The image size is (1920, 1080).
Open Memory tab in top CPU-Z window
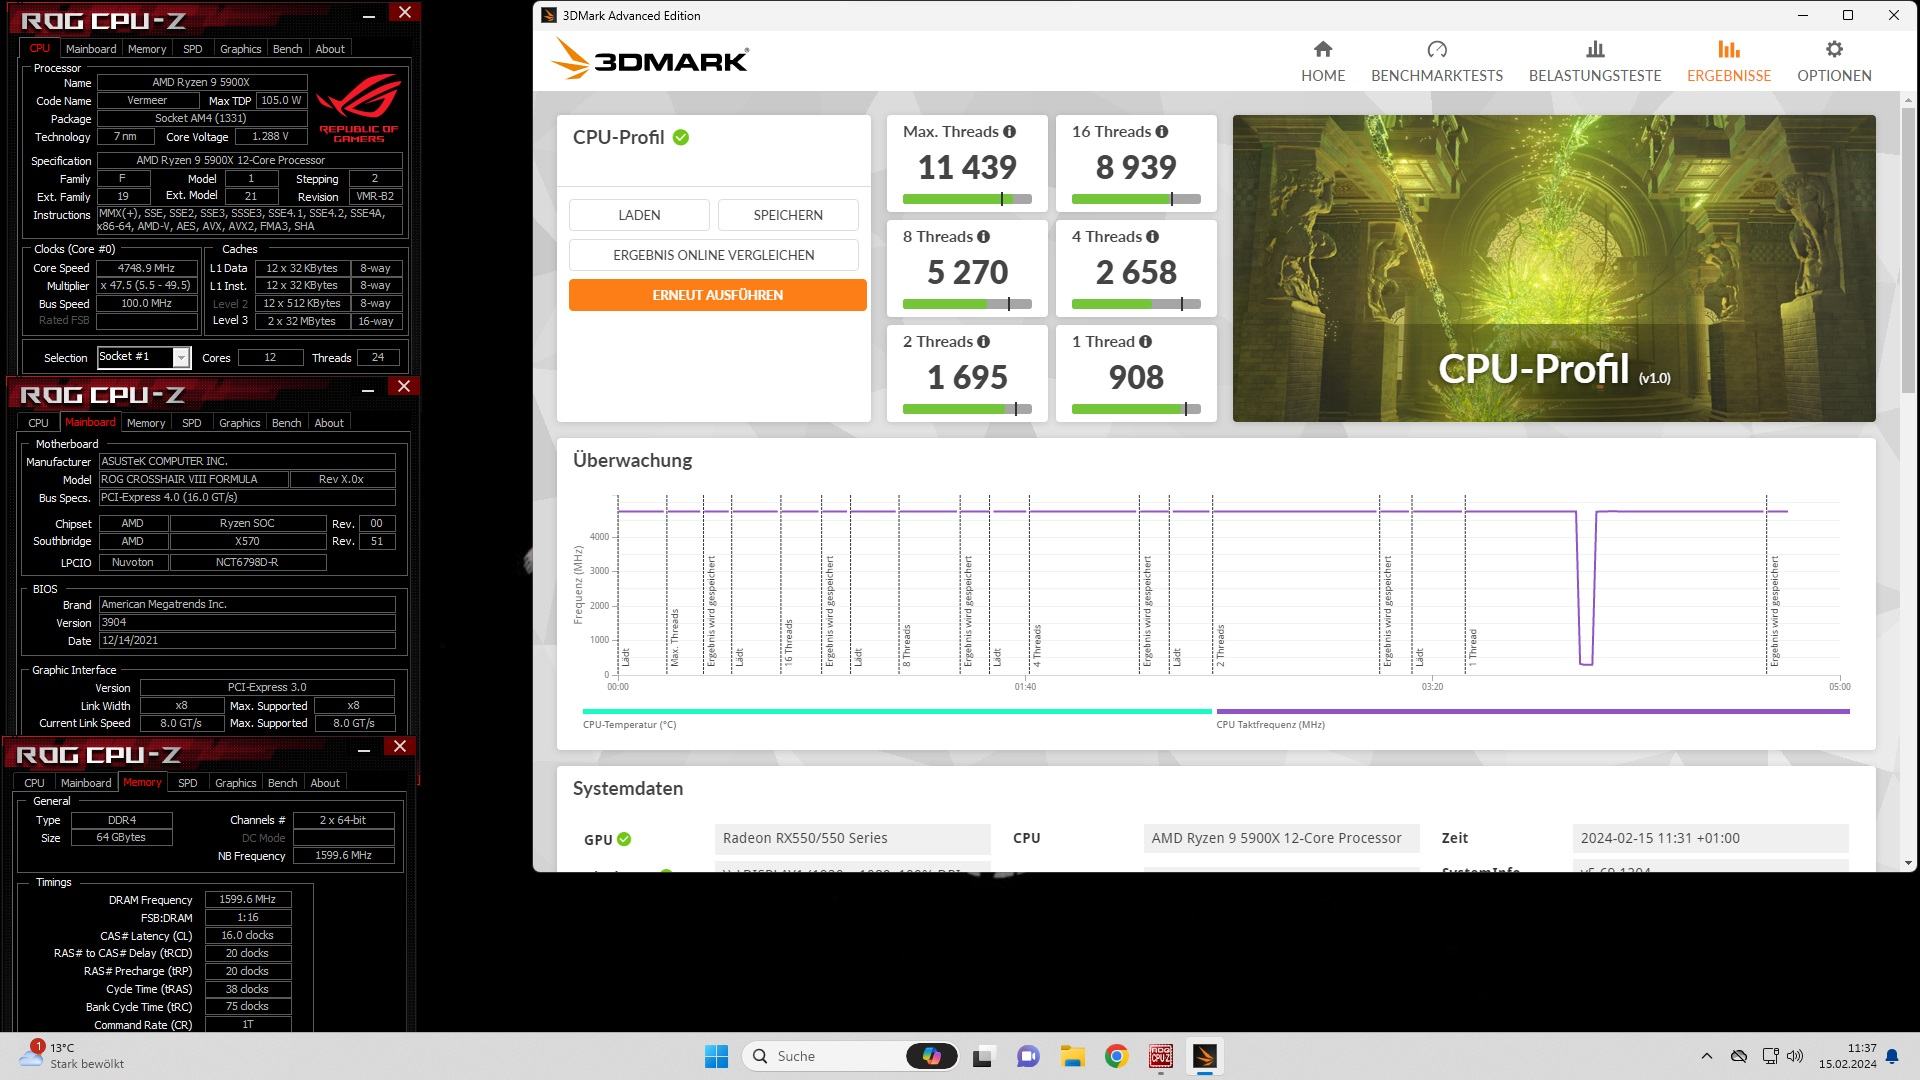click(147, 49)
